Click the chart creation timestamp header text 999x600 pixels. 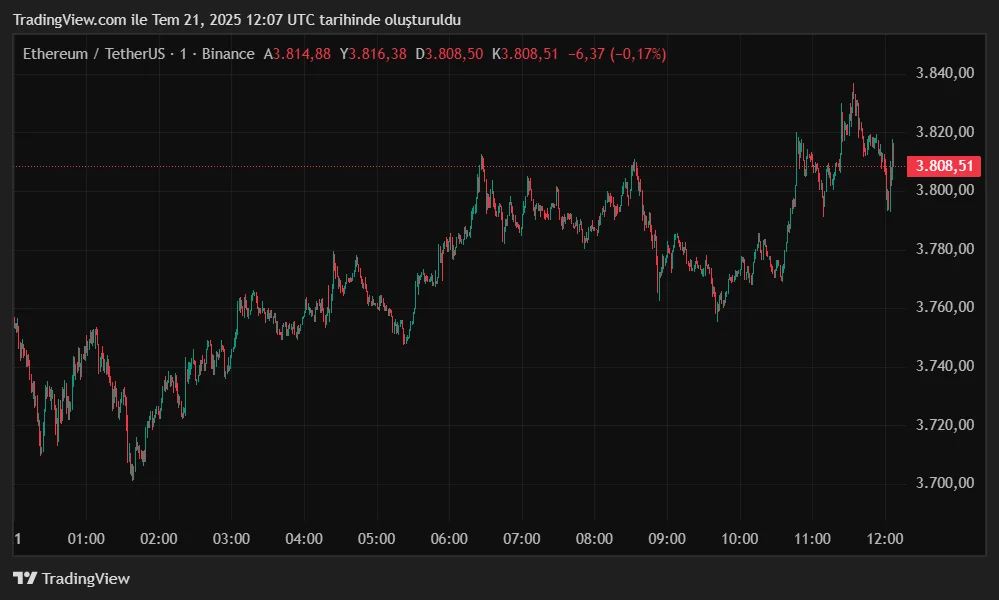[x=237, y=20]
